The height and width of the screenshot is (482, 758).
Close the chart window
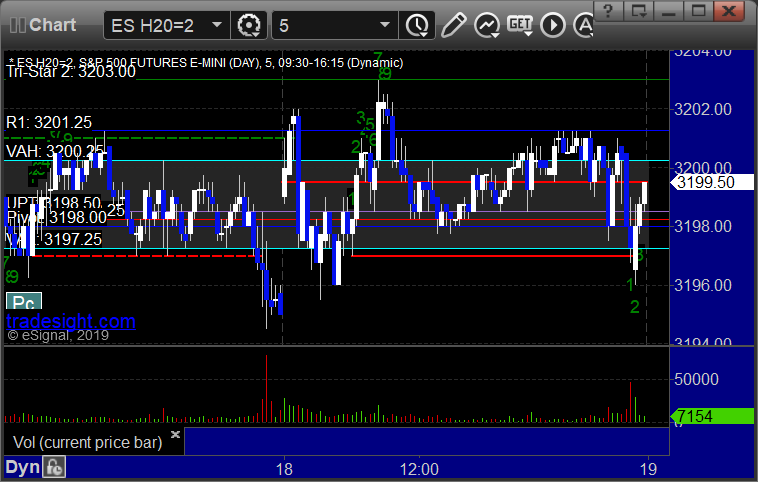click(729, 10)
